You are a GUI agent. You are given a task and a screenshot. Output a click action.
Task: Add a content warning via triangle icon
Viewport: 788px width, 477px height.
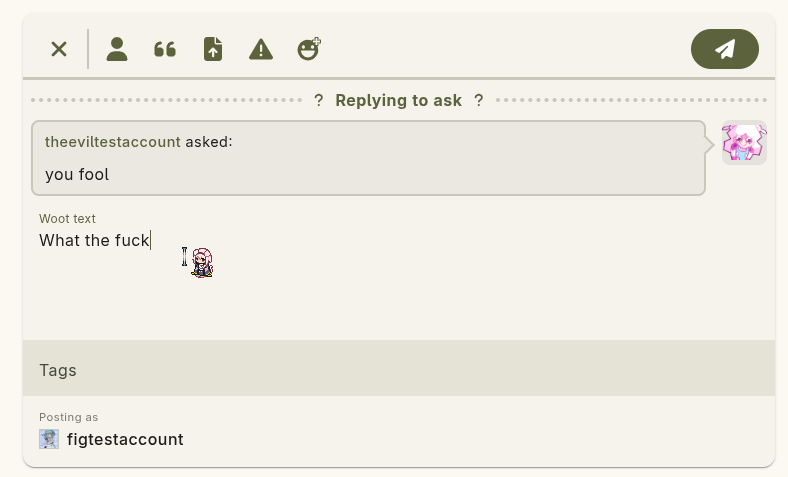261,49
